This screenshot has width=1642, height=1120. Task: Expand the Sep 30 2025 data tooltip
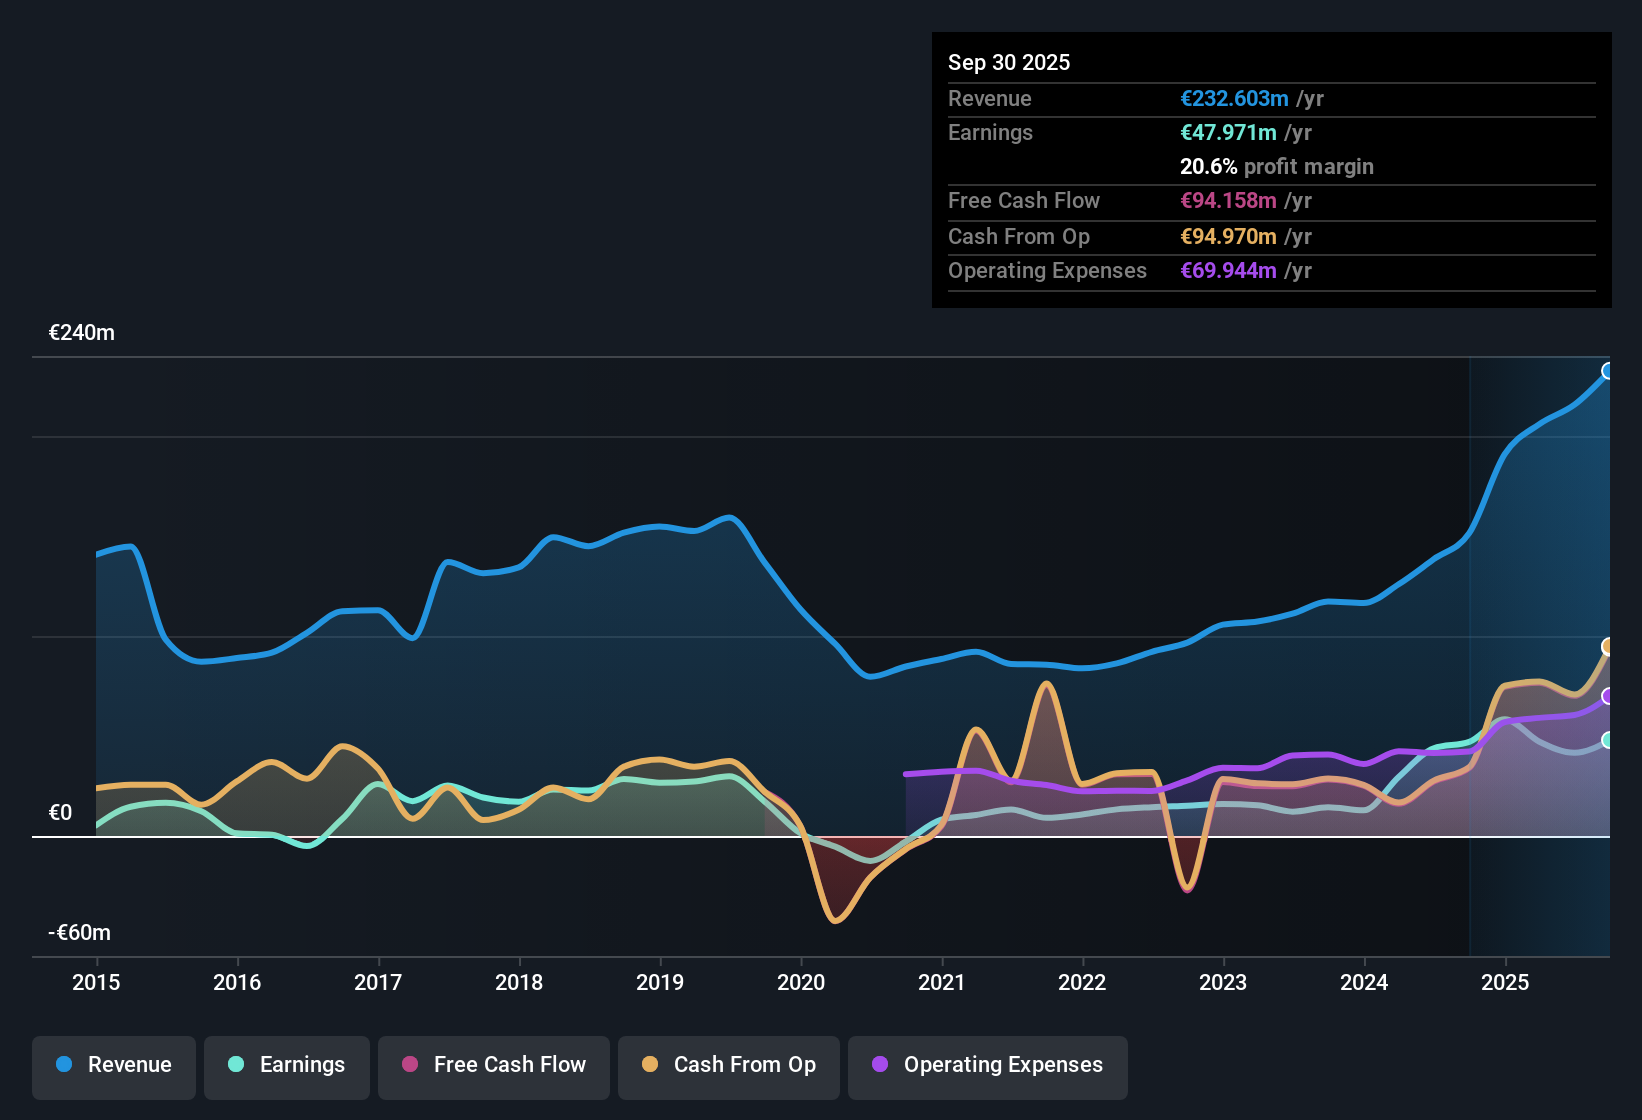[1009, 62]
